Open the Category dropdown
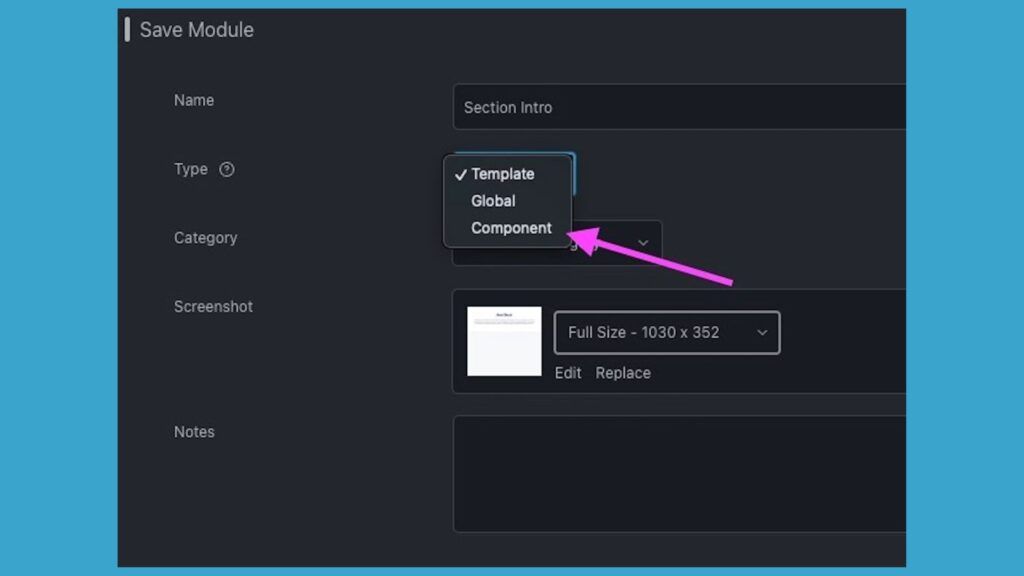Viewport: 1024px width, 576px height. (615, 244)
